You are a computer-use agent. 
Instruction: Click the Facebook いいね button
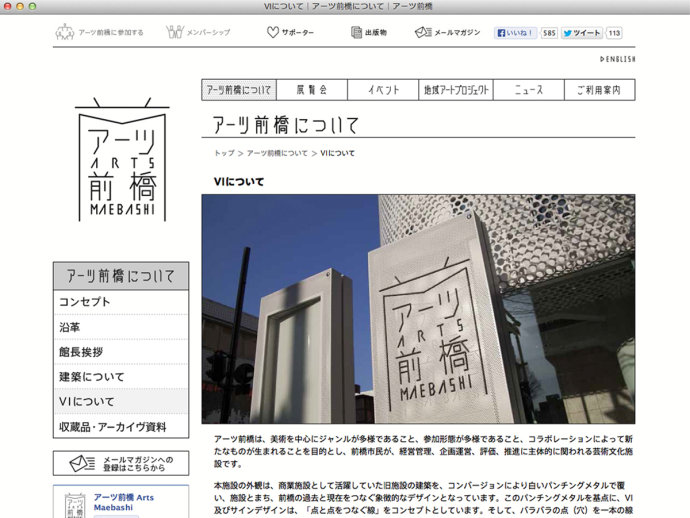click(515, 33)
